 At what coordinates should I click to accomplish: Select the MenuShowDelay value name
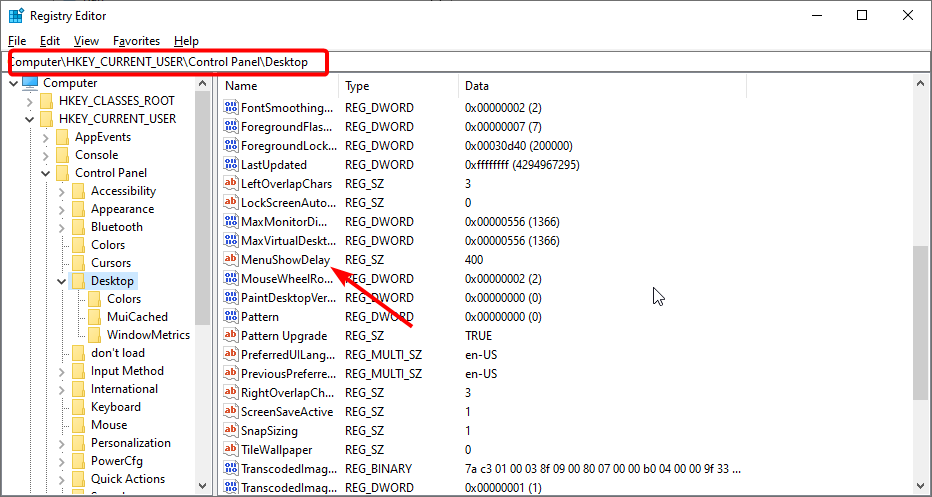(x=285, y=260)
